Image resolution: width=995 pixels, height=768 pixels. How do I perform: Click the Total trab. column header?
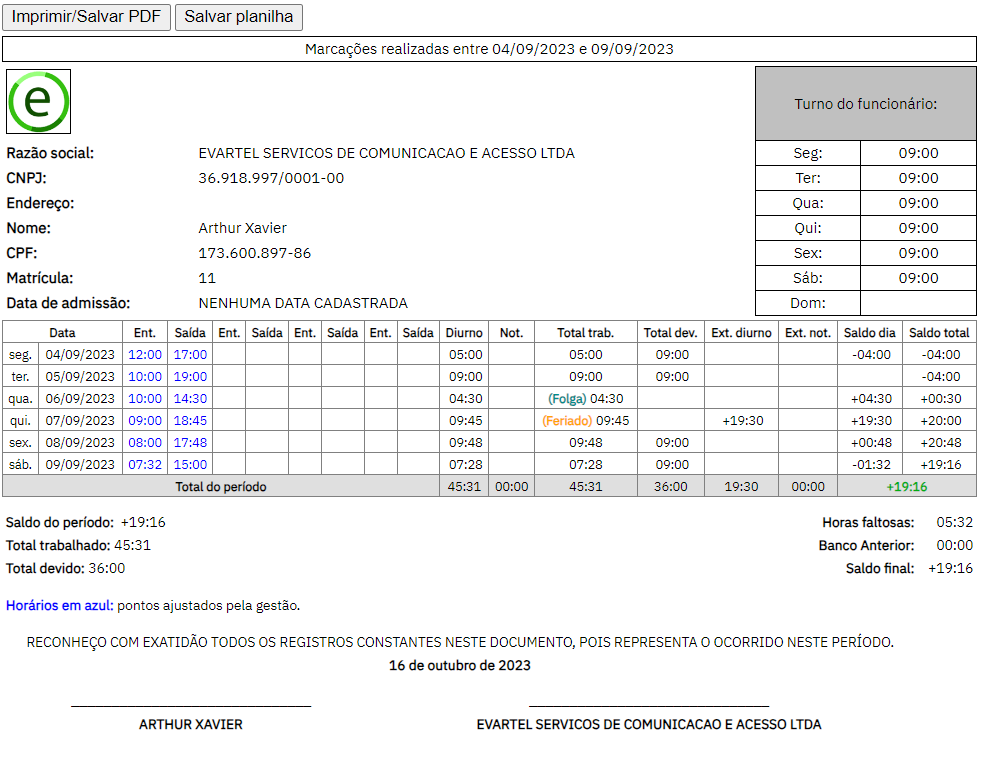586,333
